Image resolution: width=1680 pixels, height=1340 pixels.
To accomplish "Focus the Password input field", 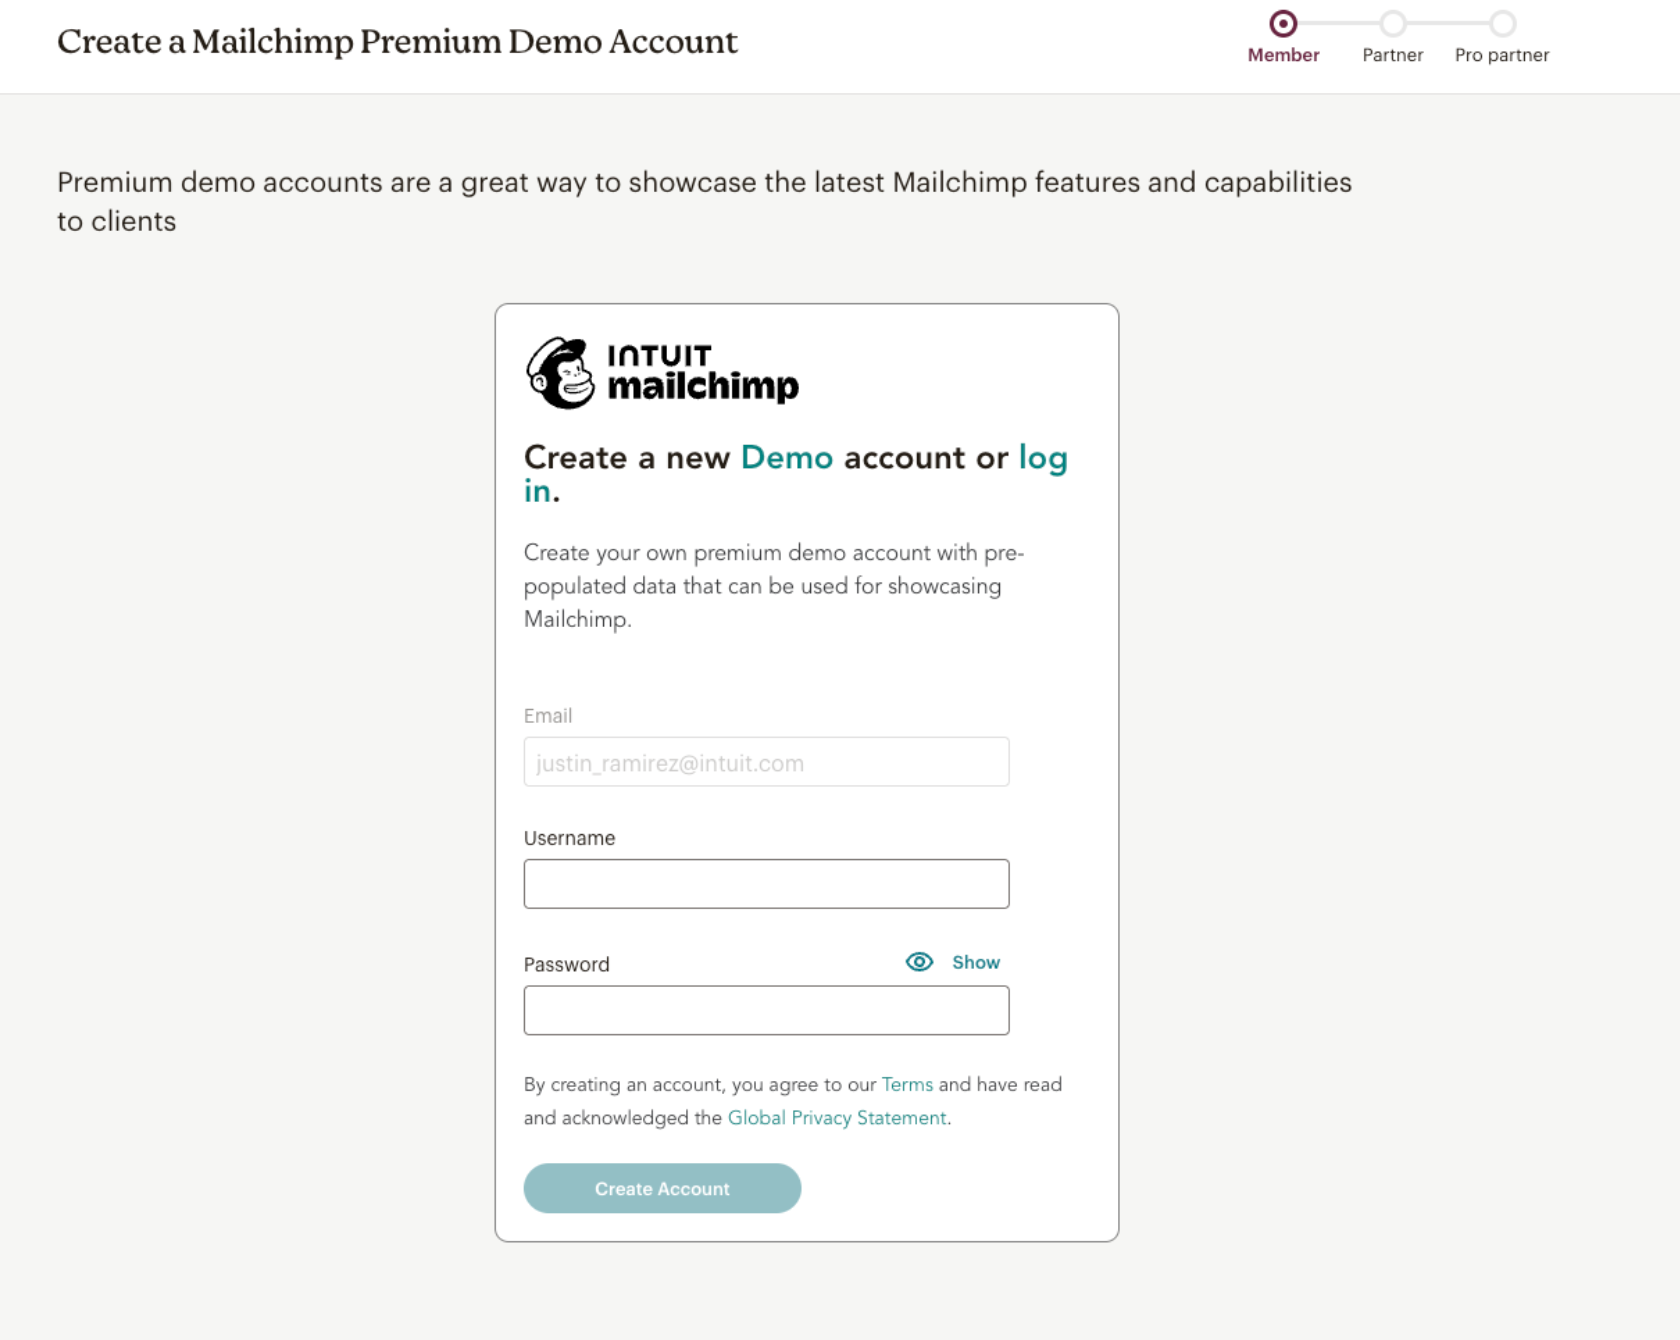I will point(766,1010).
